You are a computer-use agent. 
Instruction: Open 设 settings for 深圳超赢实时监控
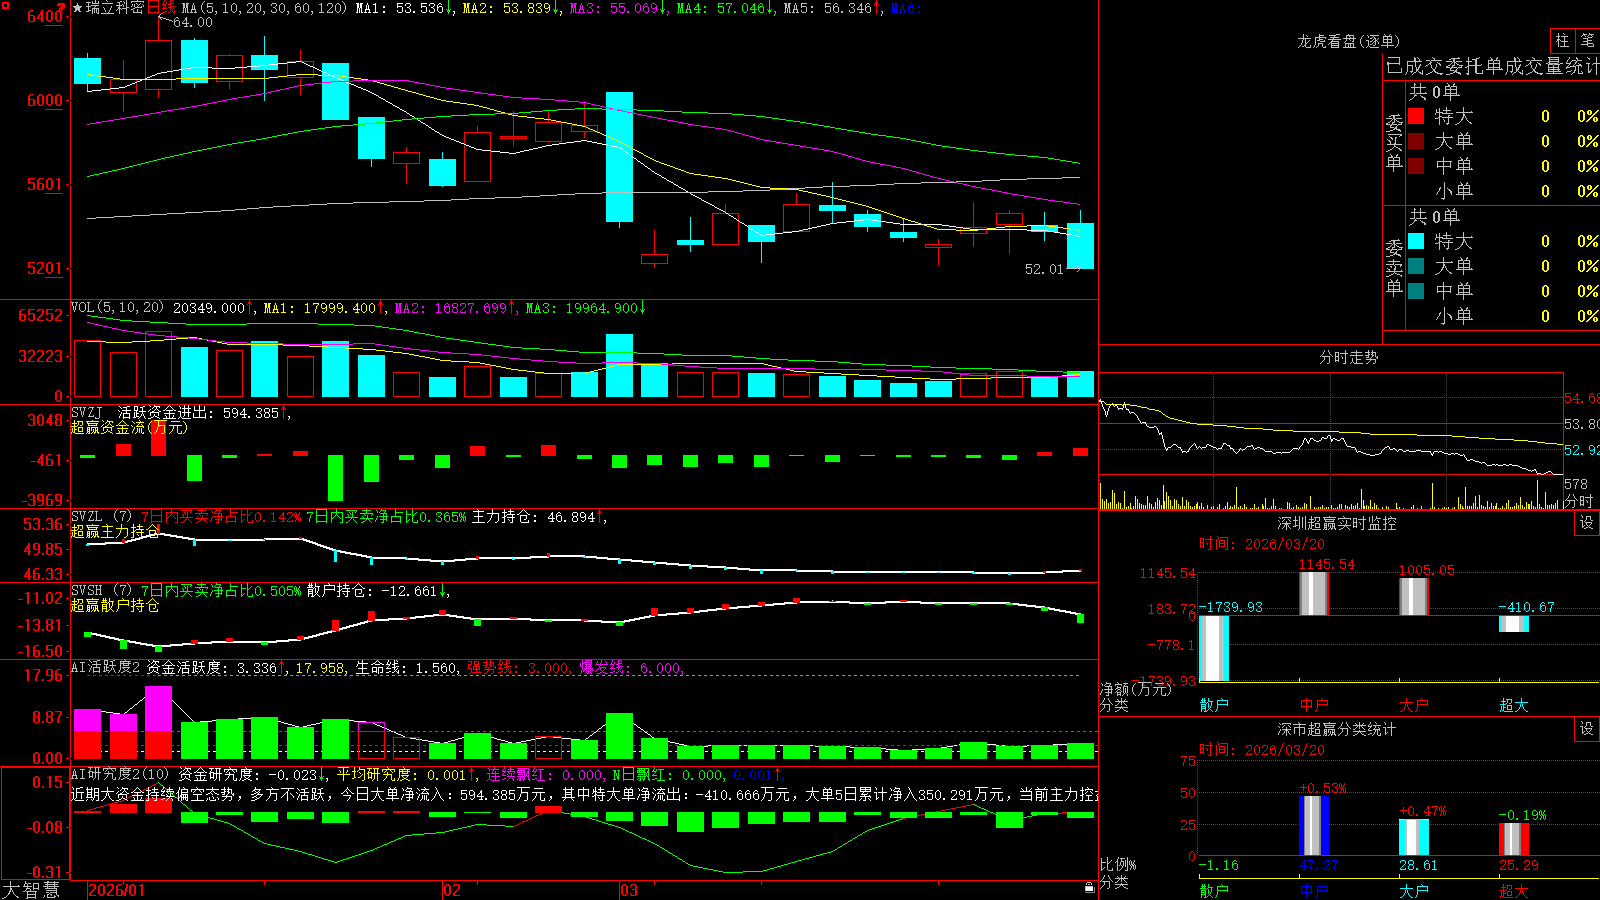tap(1587, 523)
